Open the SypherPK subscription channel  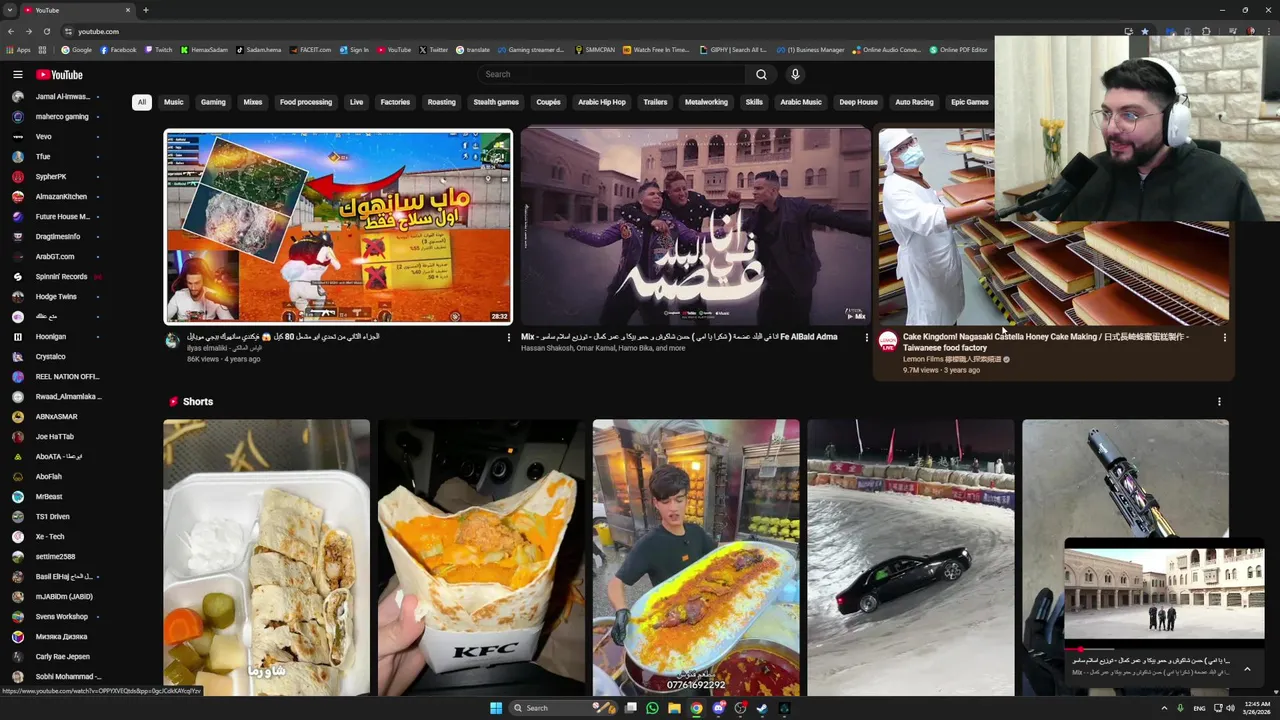[55, 176]
